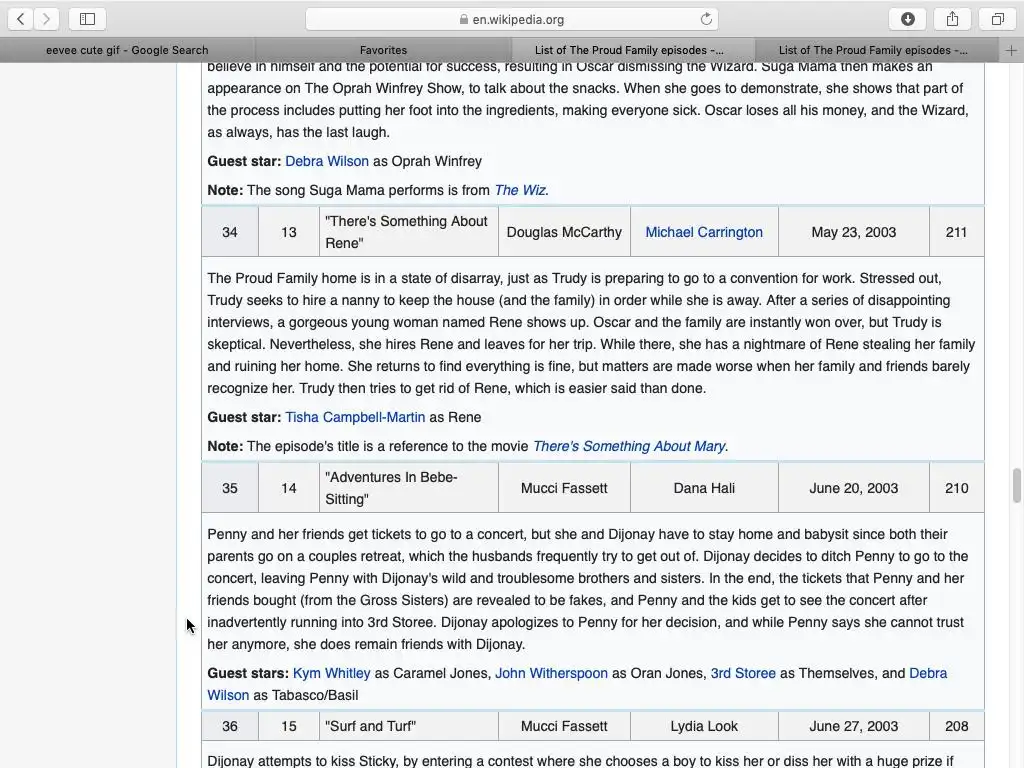Click Mucci Fassett in episode 35 row
1024x768 pixels.
click(564, 488)
